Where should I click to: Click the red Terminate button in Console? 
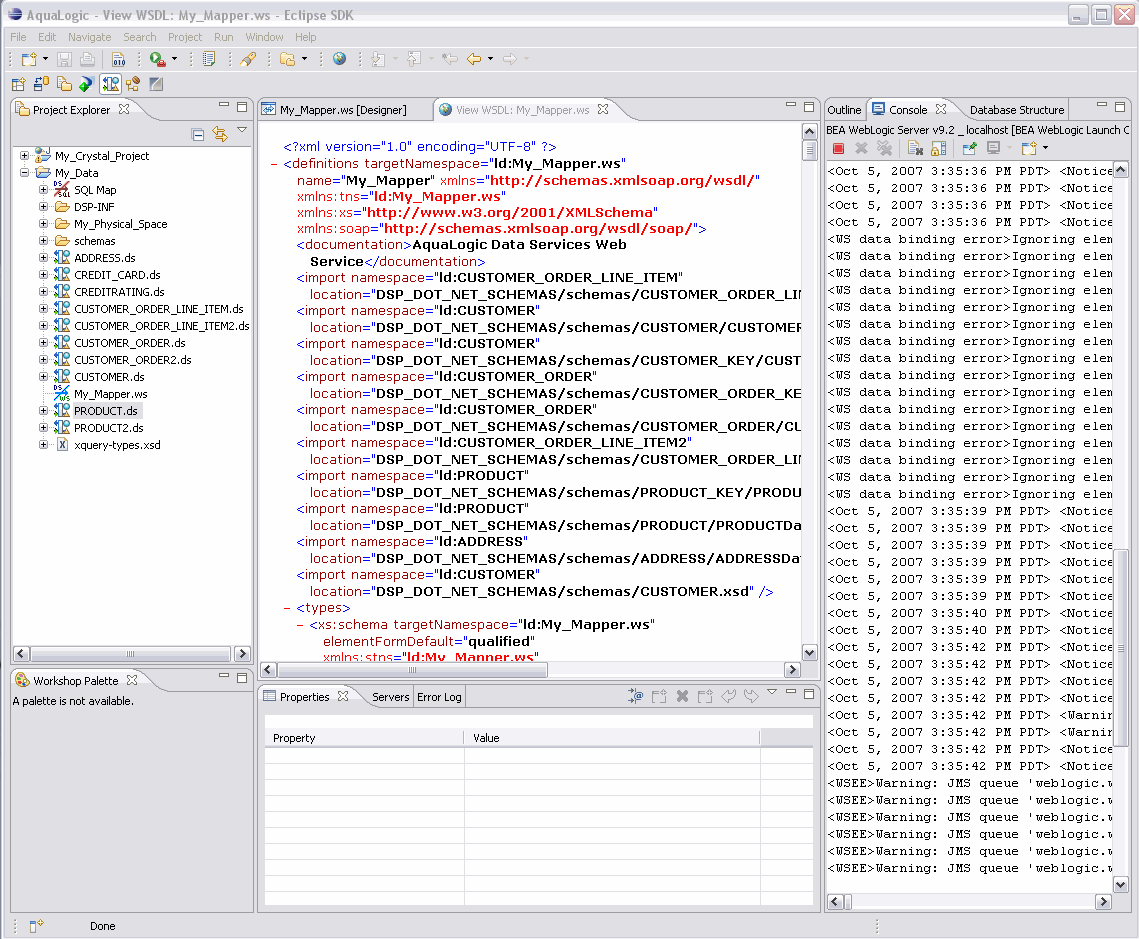coord(838,148)
